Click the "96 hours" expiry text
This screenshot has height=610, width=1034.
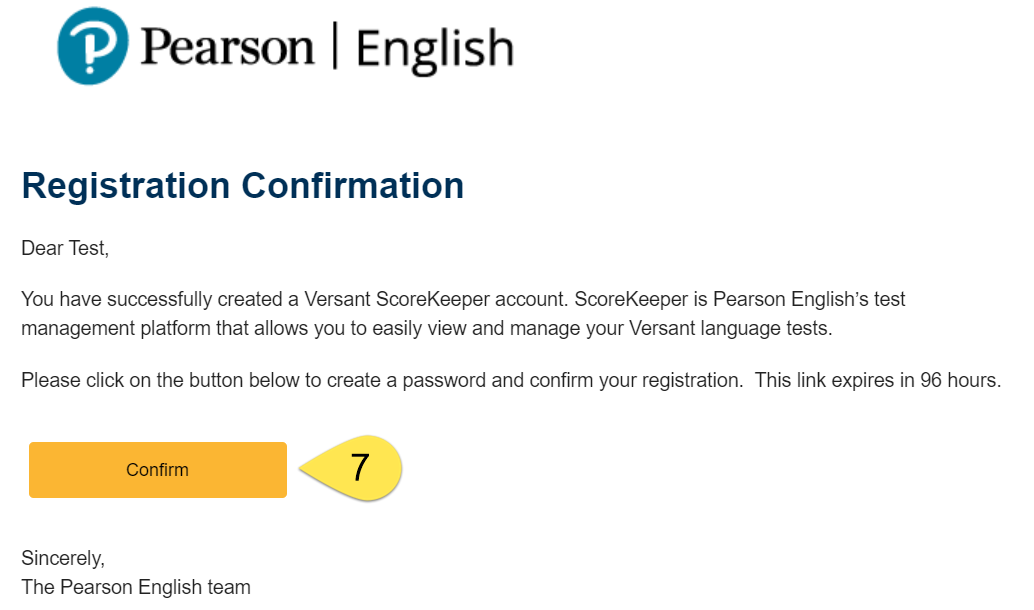pos(965,381)
